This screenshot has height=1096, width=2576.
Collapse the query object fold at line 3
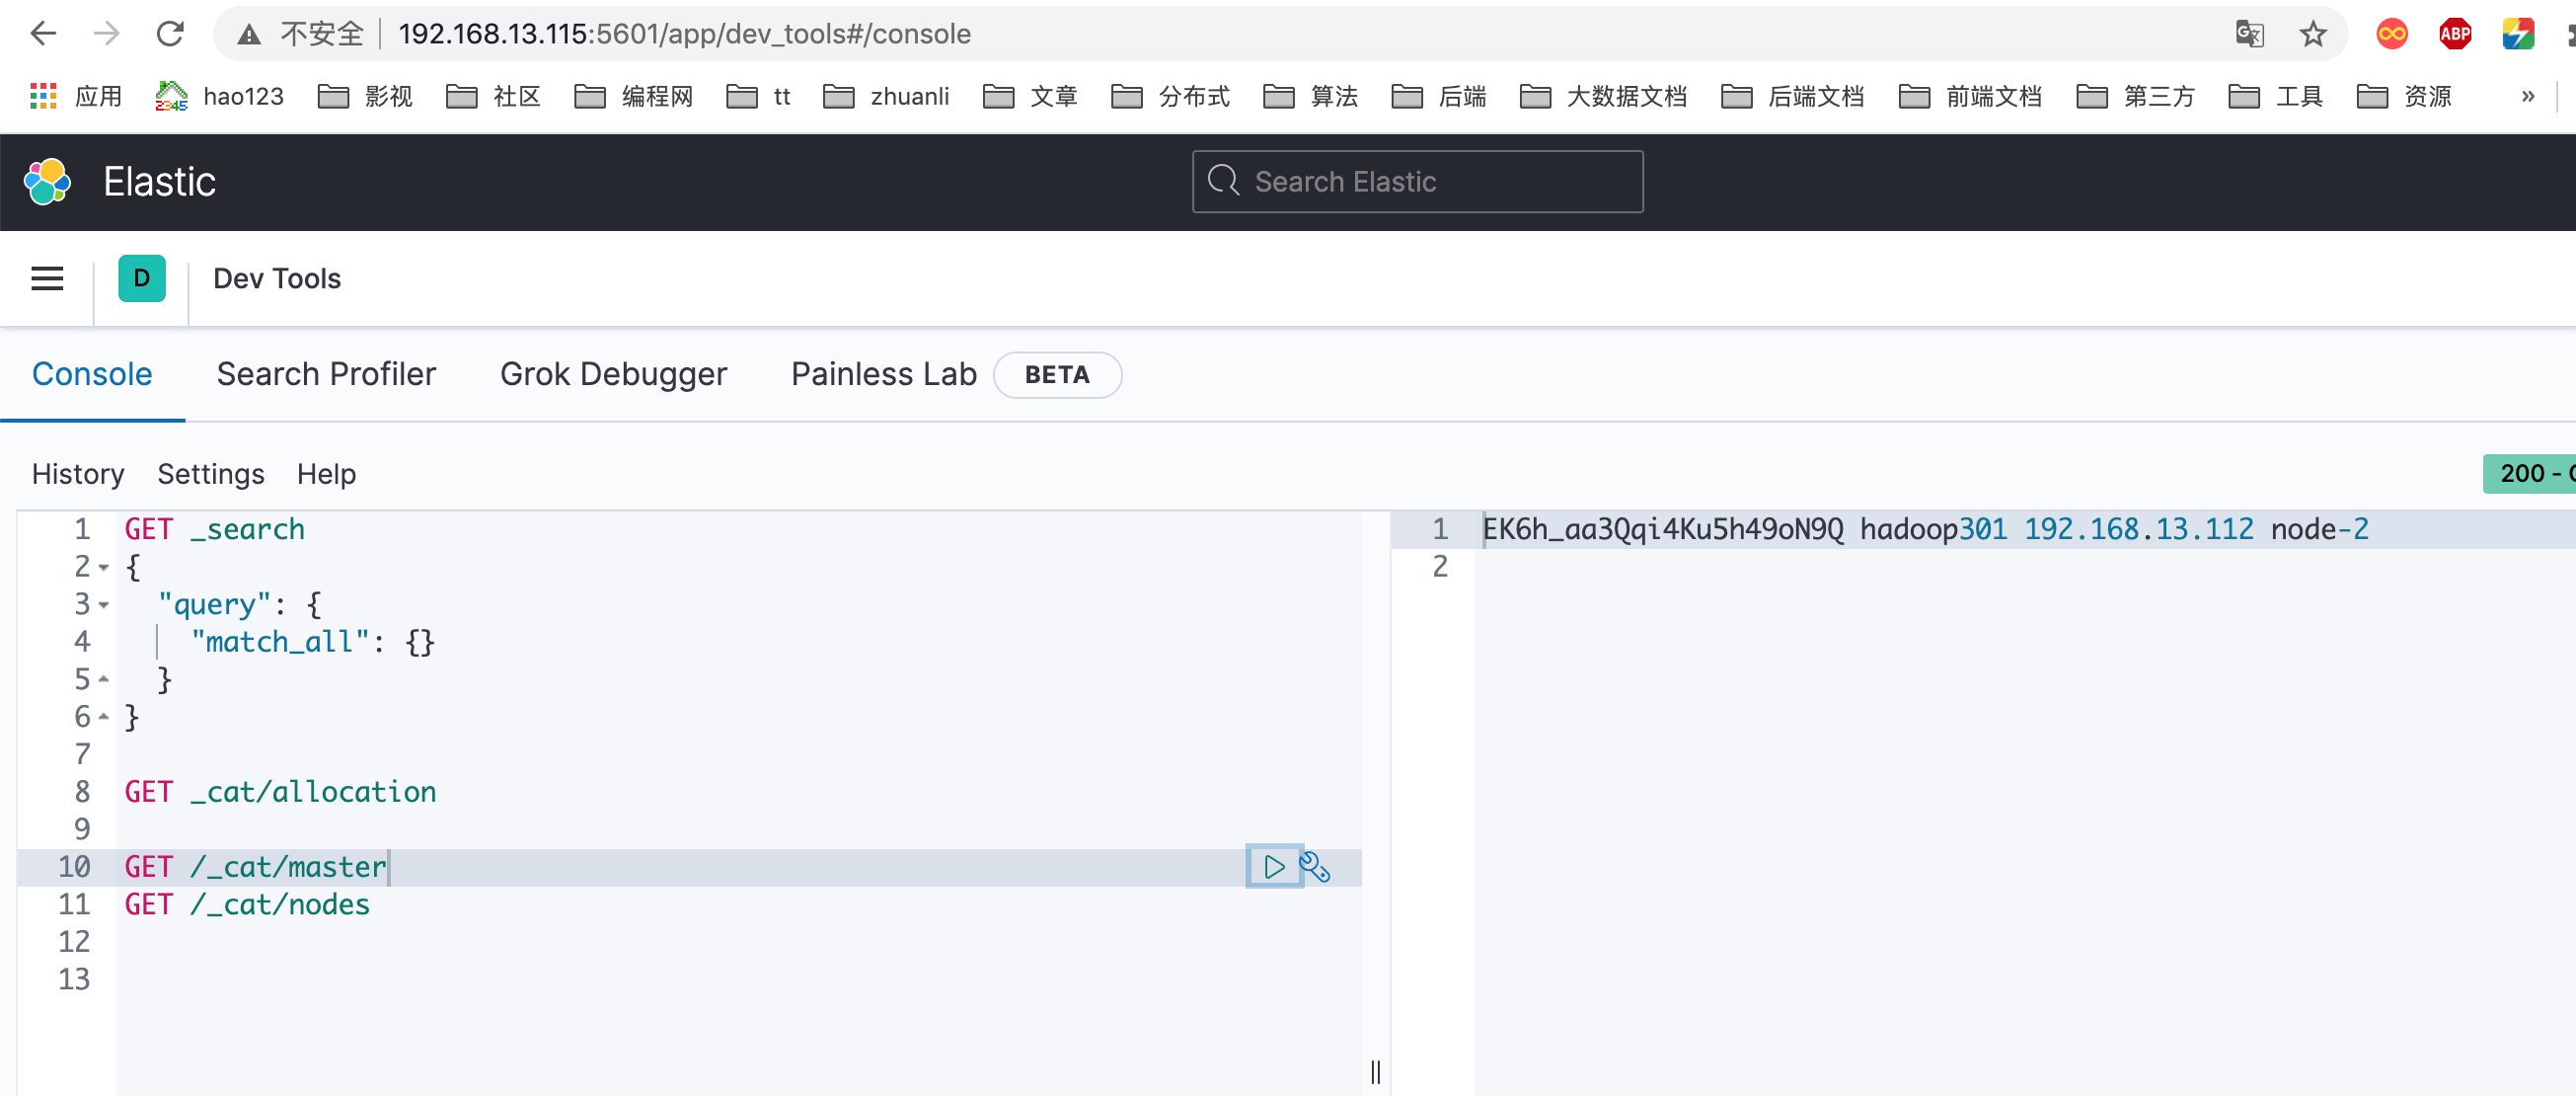pyautogui.click(x=104, y=604)
